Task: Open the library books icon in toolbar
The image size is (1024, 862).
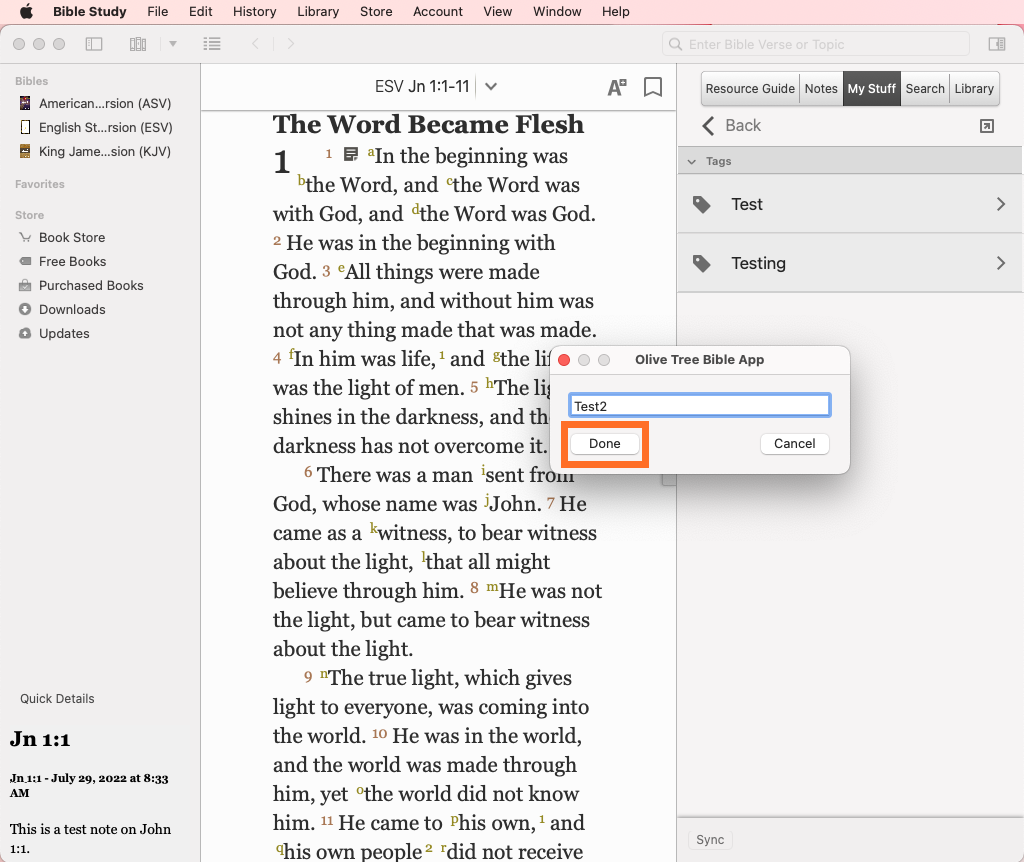Action: pos(138,44)
